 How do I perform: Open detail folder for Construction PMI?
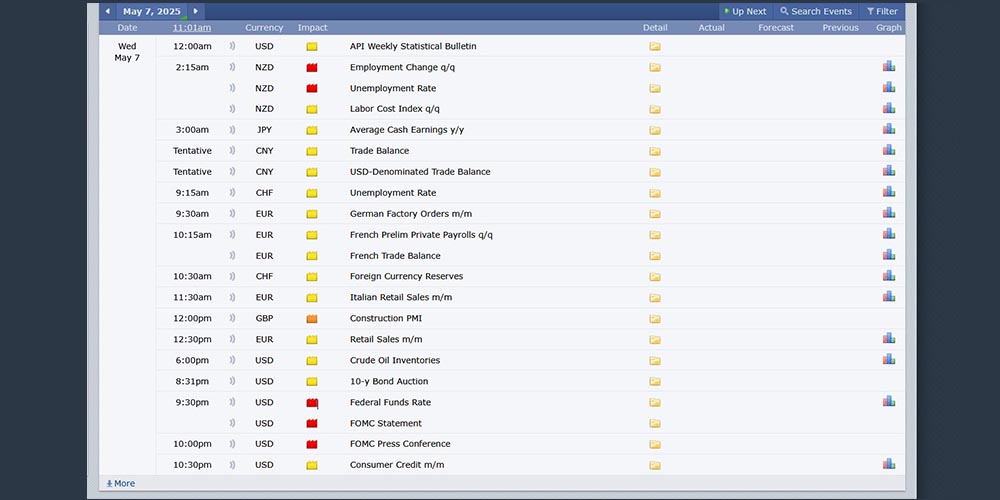point(655,319)
